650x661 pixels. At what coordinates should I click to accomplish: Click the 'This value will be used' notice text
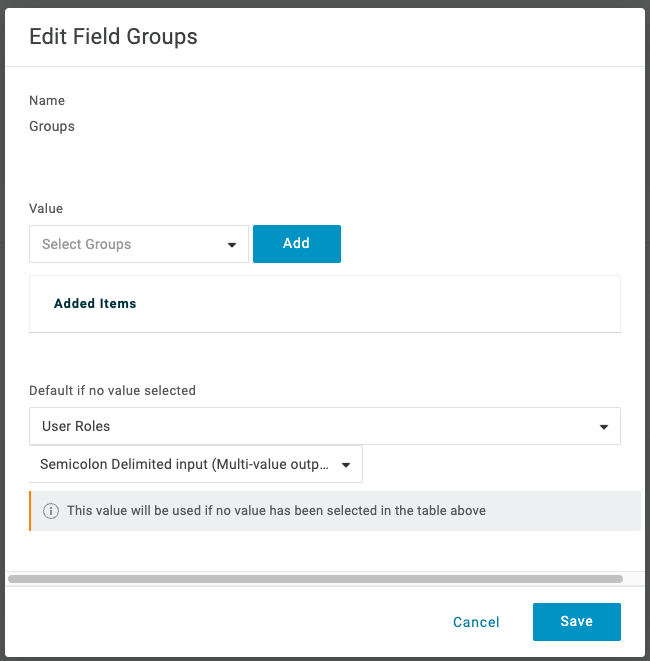coord(276,511)
